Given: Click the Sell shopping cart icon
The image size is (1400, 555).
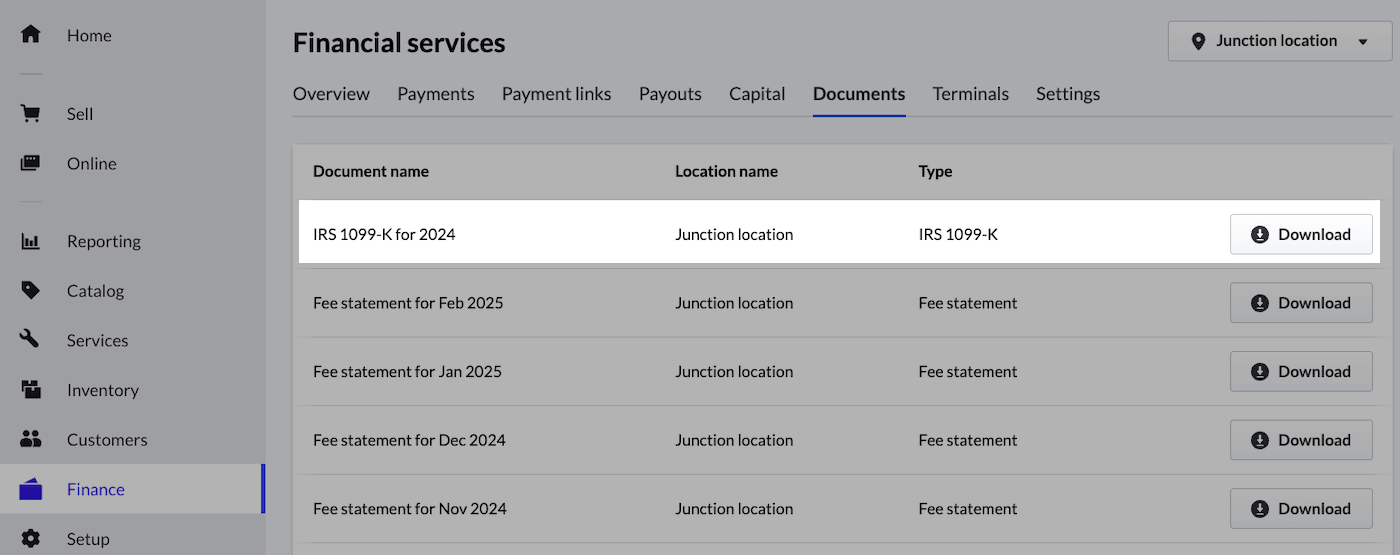Looking at the screenshot, I should [31, 114].
